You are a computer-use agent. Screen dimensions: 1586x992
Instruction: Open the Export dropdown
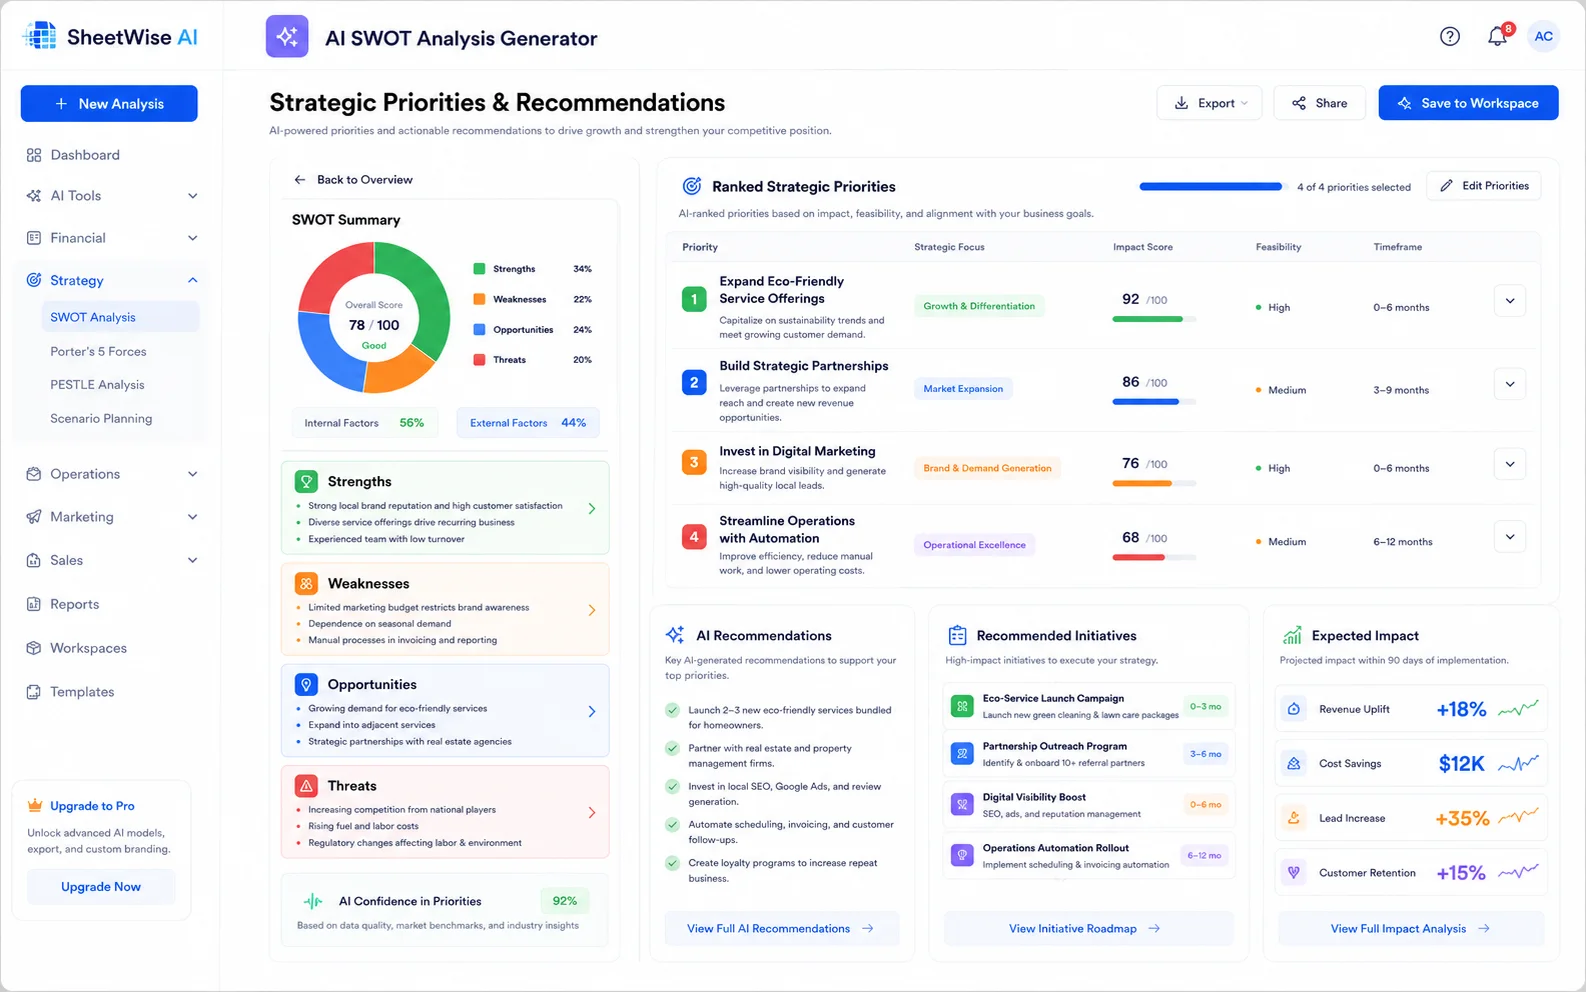click(1209, 103)
